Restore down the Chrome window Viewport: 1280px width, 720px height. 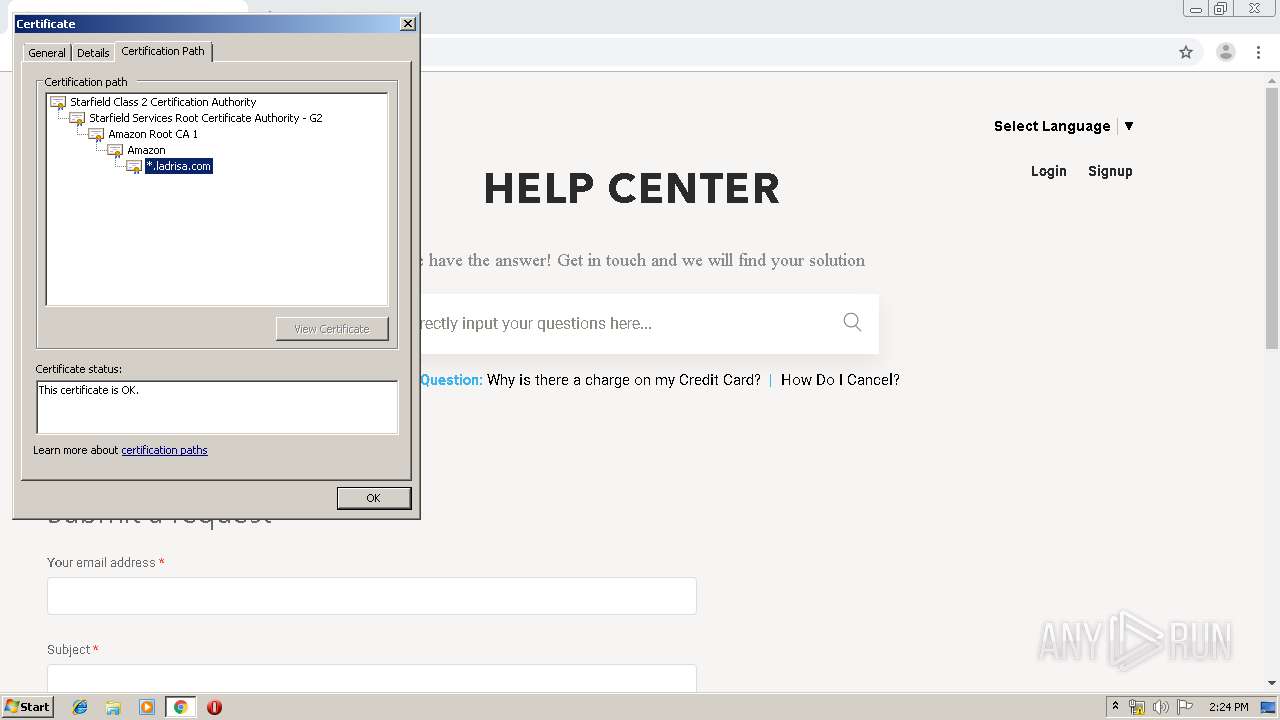click(1221, 8)
